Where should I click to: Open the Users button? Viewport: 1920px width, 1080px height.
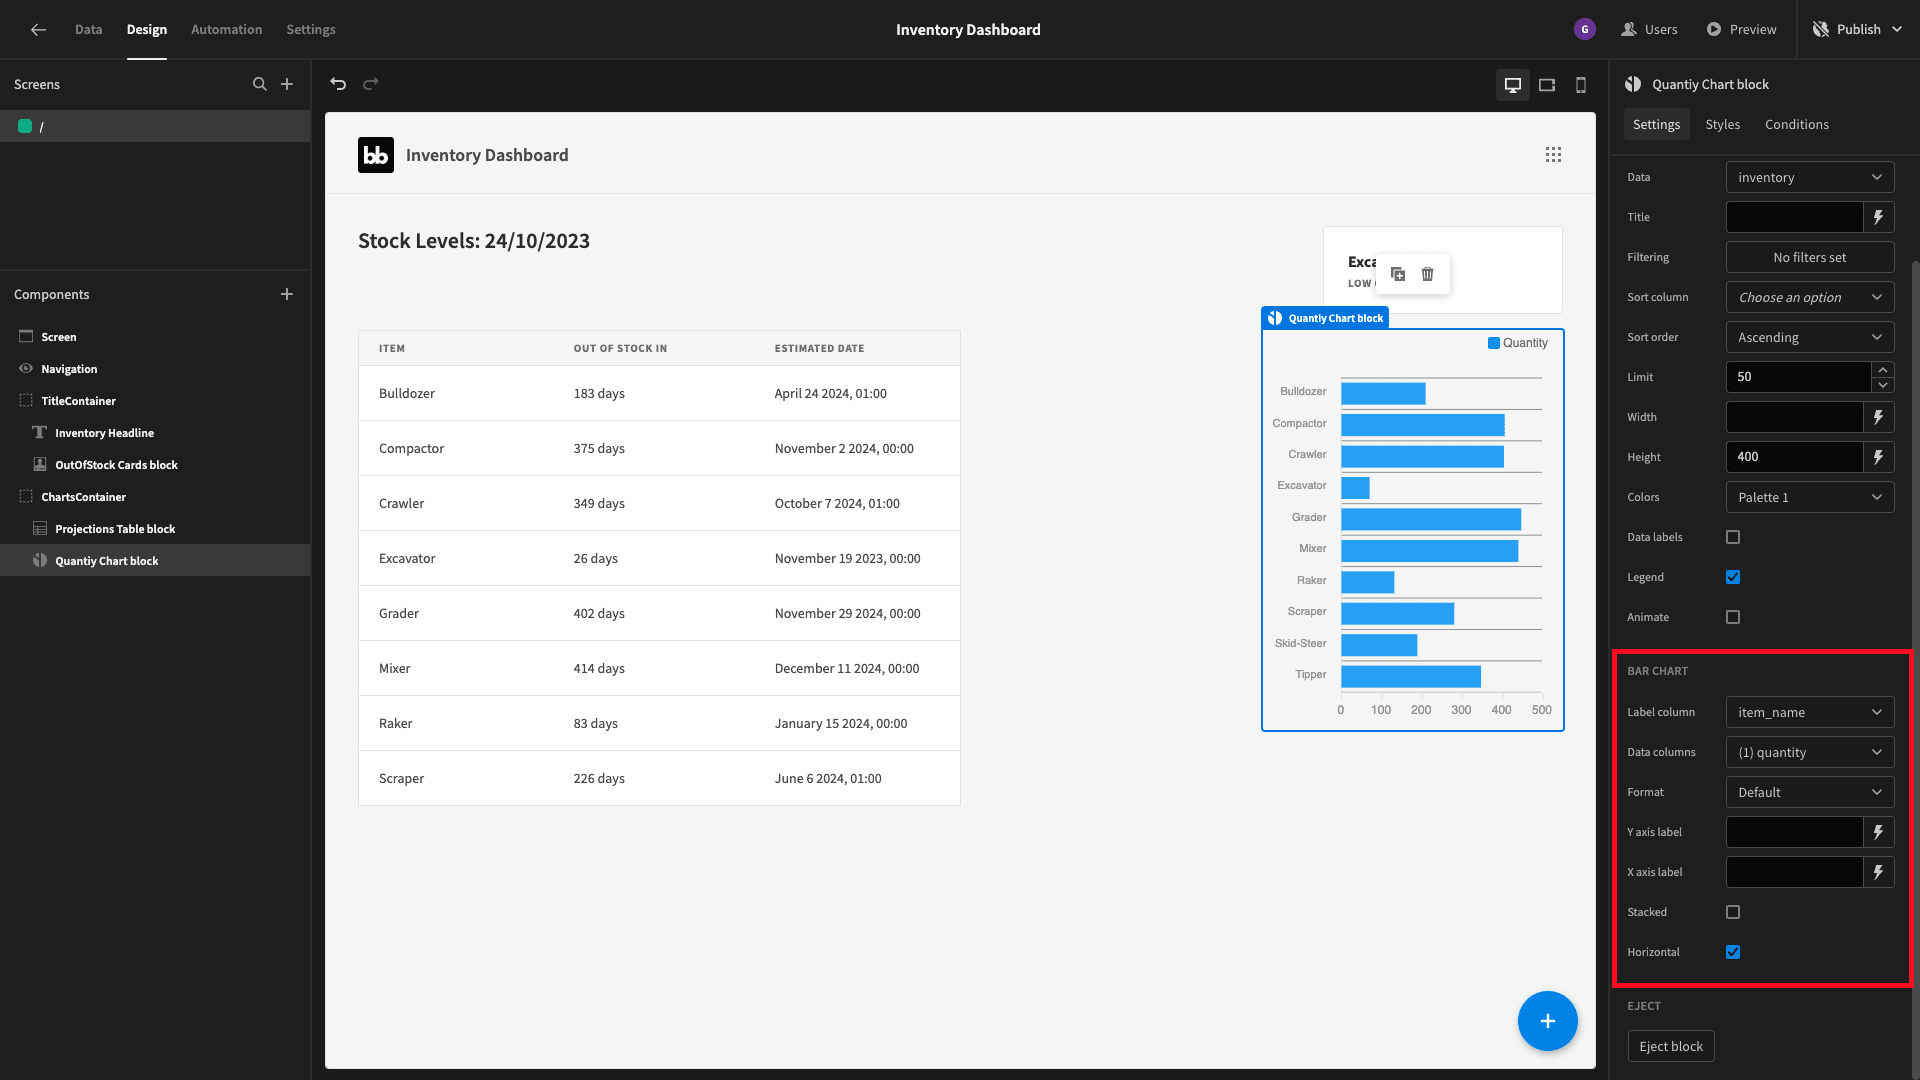(1650, 30)
